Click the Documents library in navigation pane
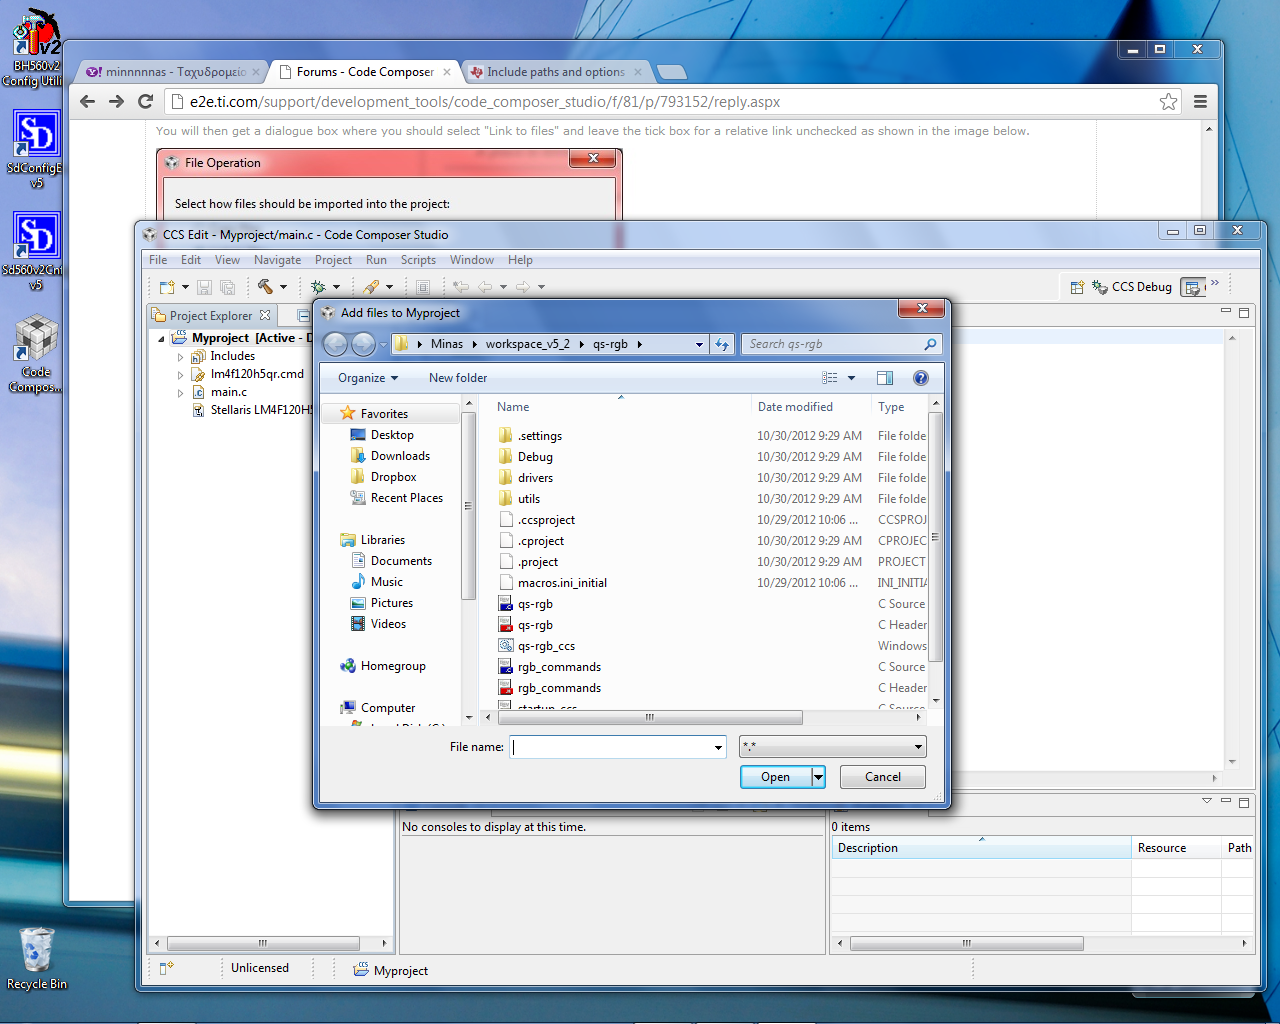The height and width of the screenshot is (1024, 1280). (401, 561)
